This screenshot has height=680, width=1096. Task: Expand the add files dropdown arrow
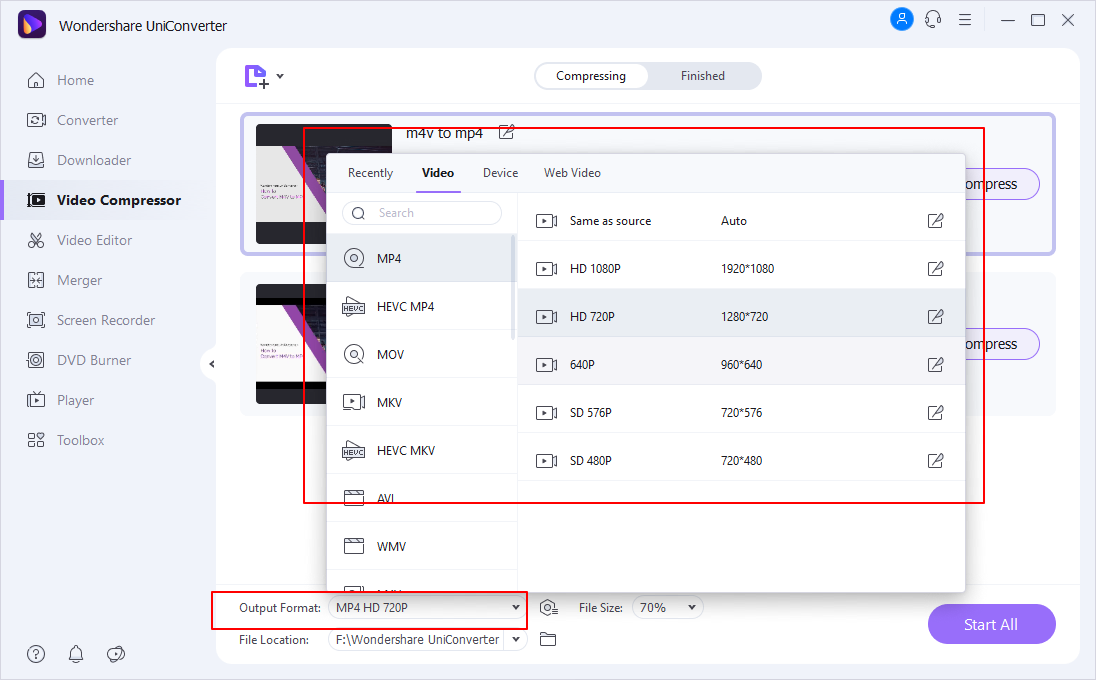(280, 76)
